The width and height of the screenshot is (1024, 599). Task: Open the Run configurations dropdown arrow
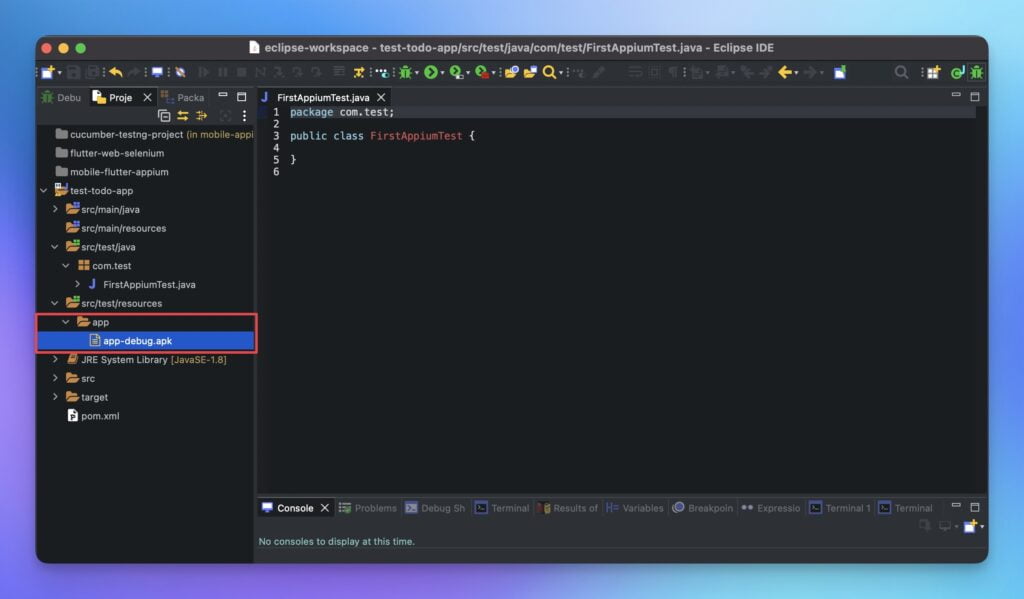442,73
